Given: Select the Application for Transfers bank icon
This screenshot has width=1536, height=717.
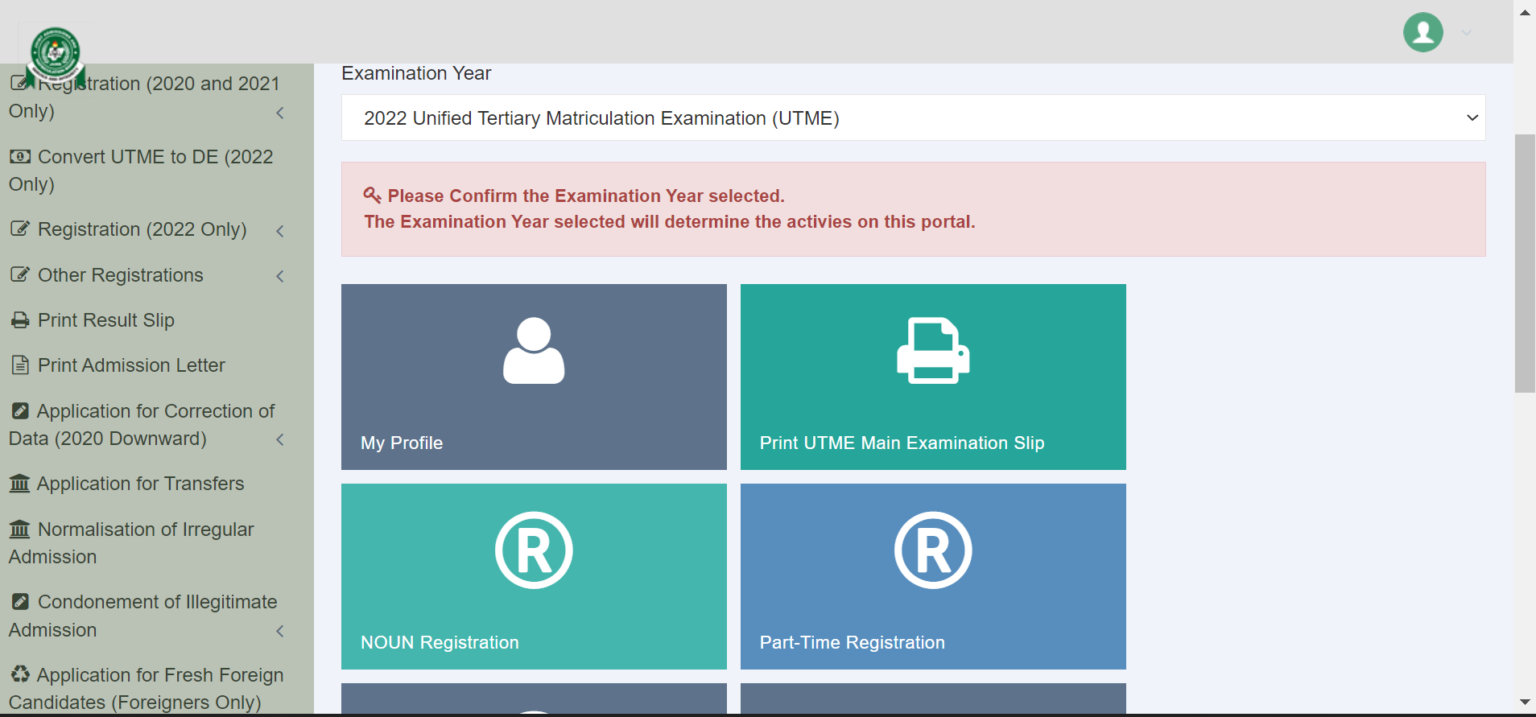Looking at the screenshot, I should coord(22,483).
